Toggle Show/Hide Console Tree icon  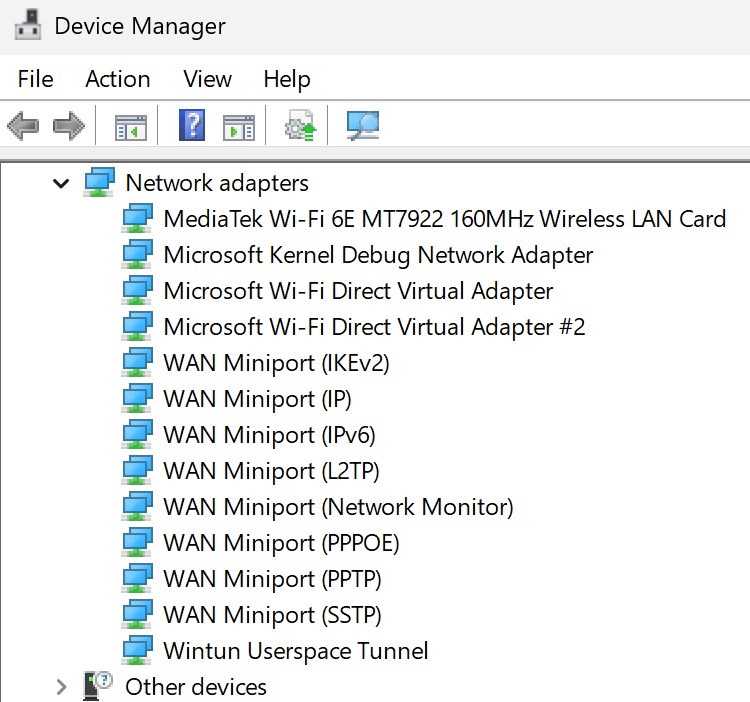point(131,127)
